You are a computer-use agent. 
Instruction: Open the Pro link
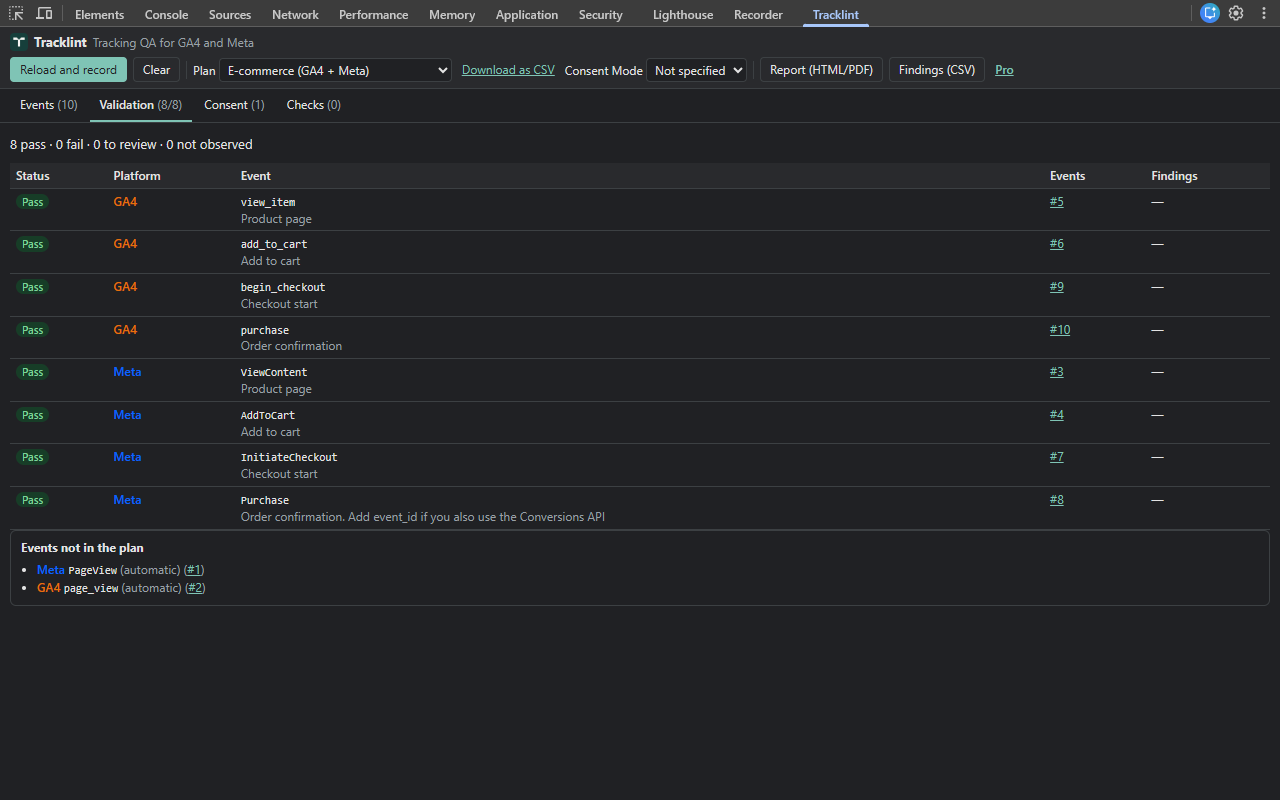(x=1004, y=70)
